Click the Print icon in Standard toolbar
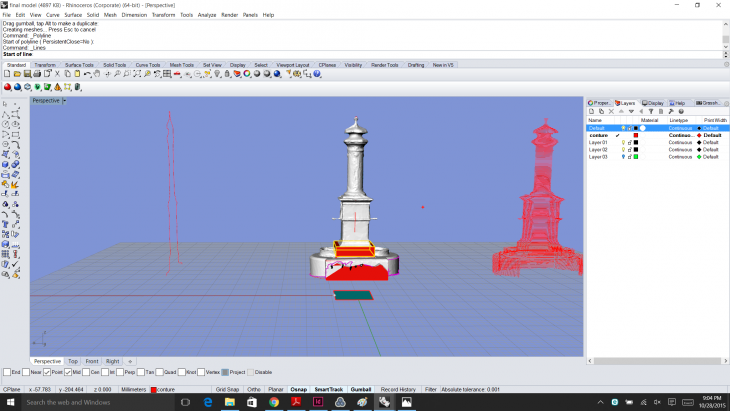Screen dimensions: 730x411 coord(37,74)
